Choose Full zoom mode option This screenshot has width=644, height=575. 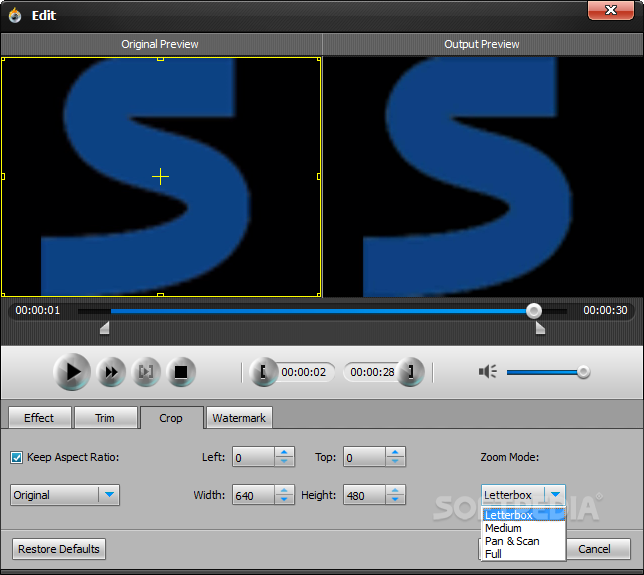[523, 554]
